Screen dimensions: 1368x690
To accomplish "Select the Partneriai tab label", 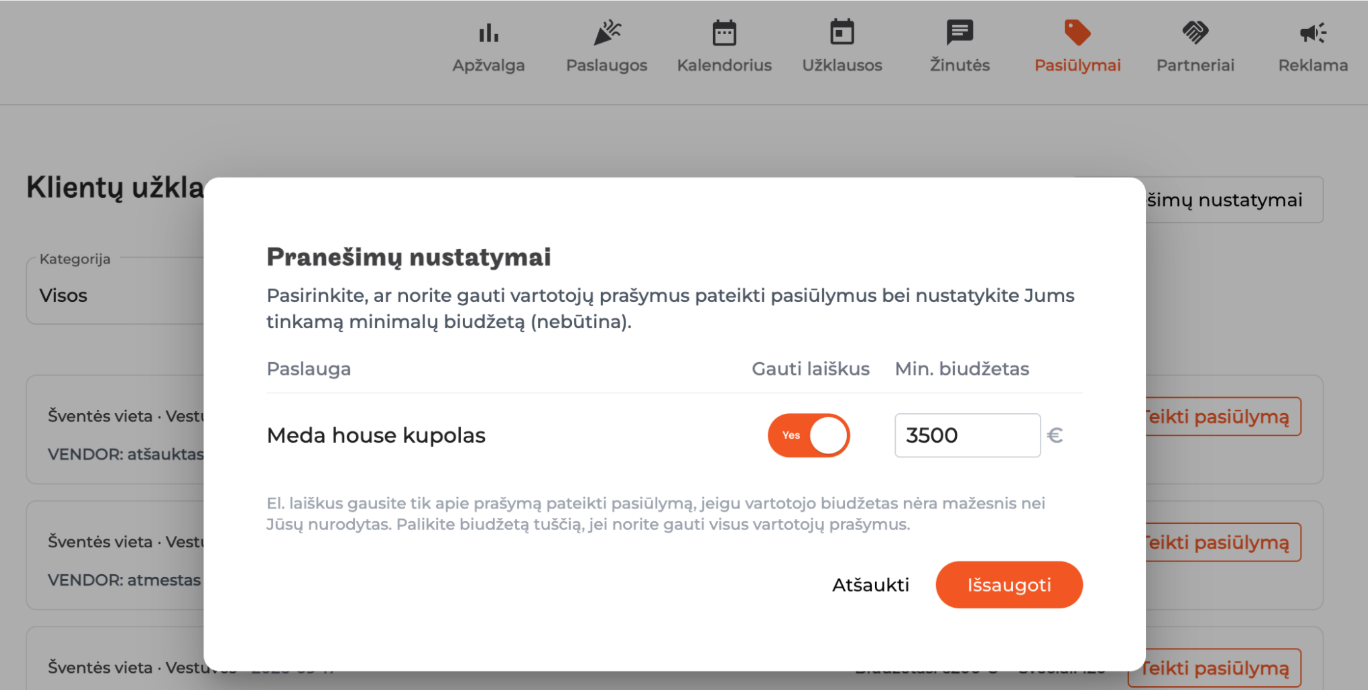I will 1195,65.
